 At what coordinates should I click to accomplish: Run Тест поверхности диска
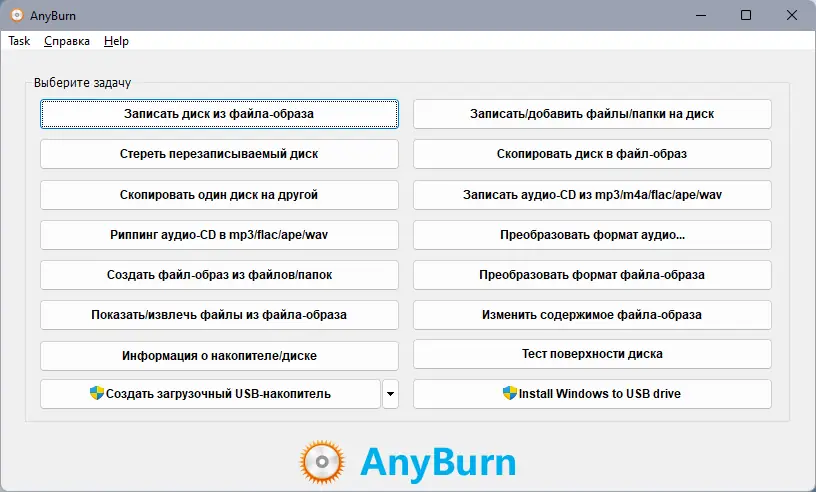[x=592, y=354]
